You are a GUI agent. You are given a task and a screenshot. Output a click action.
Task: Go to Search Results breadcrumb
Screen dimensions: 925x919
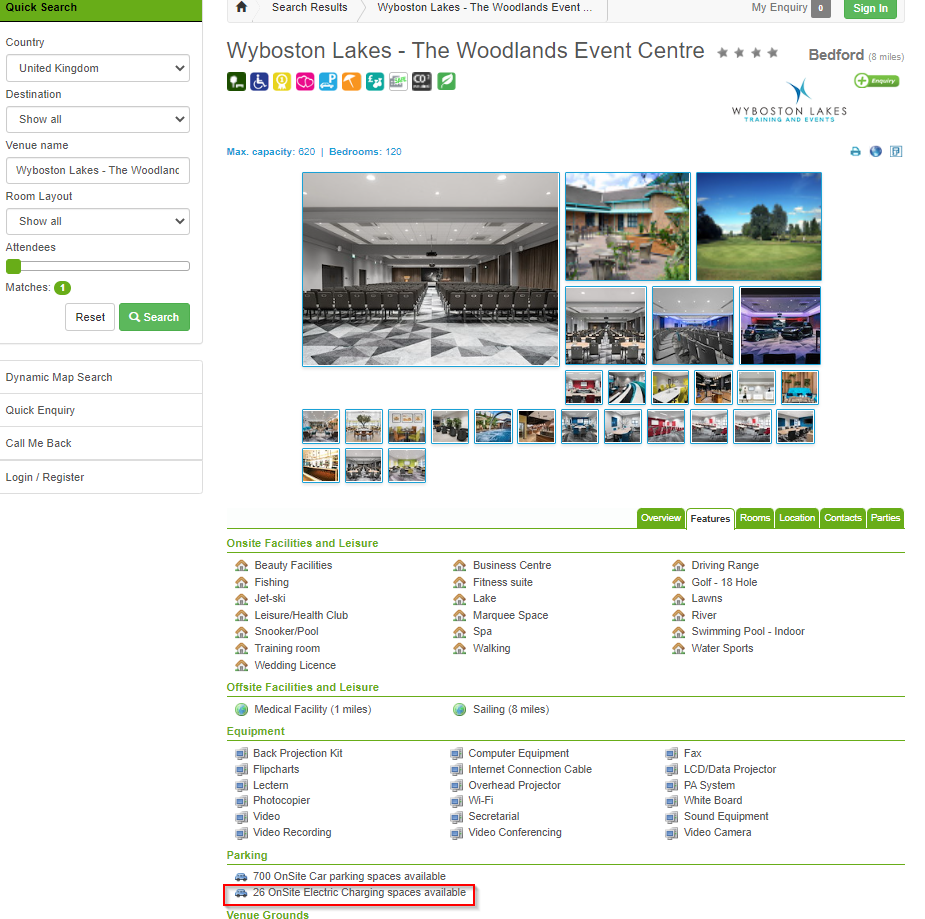pos(310,8)
